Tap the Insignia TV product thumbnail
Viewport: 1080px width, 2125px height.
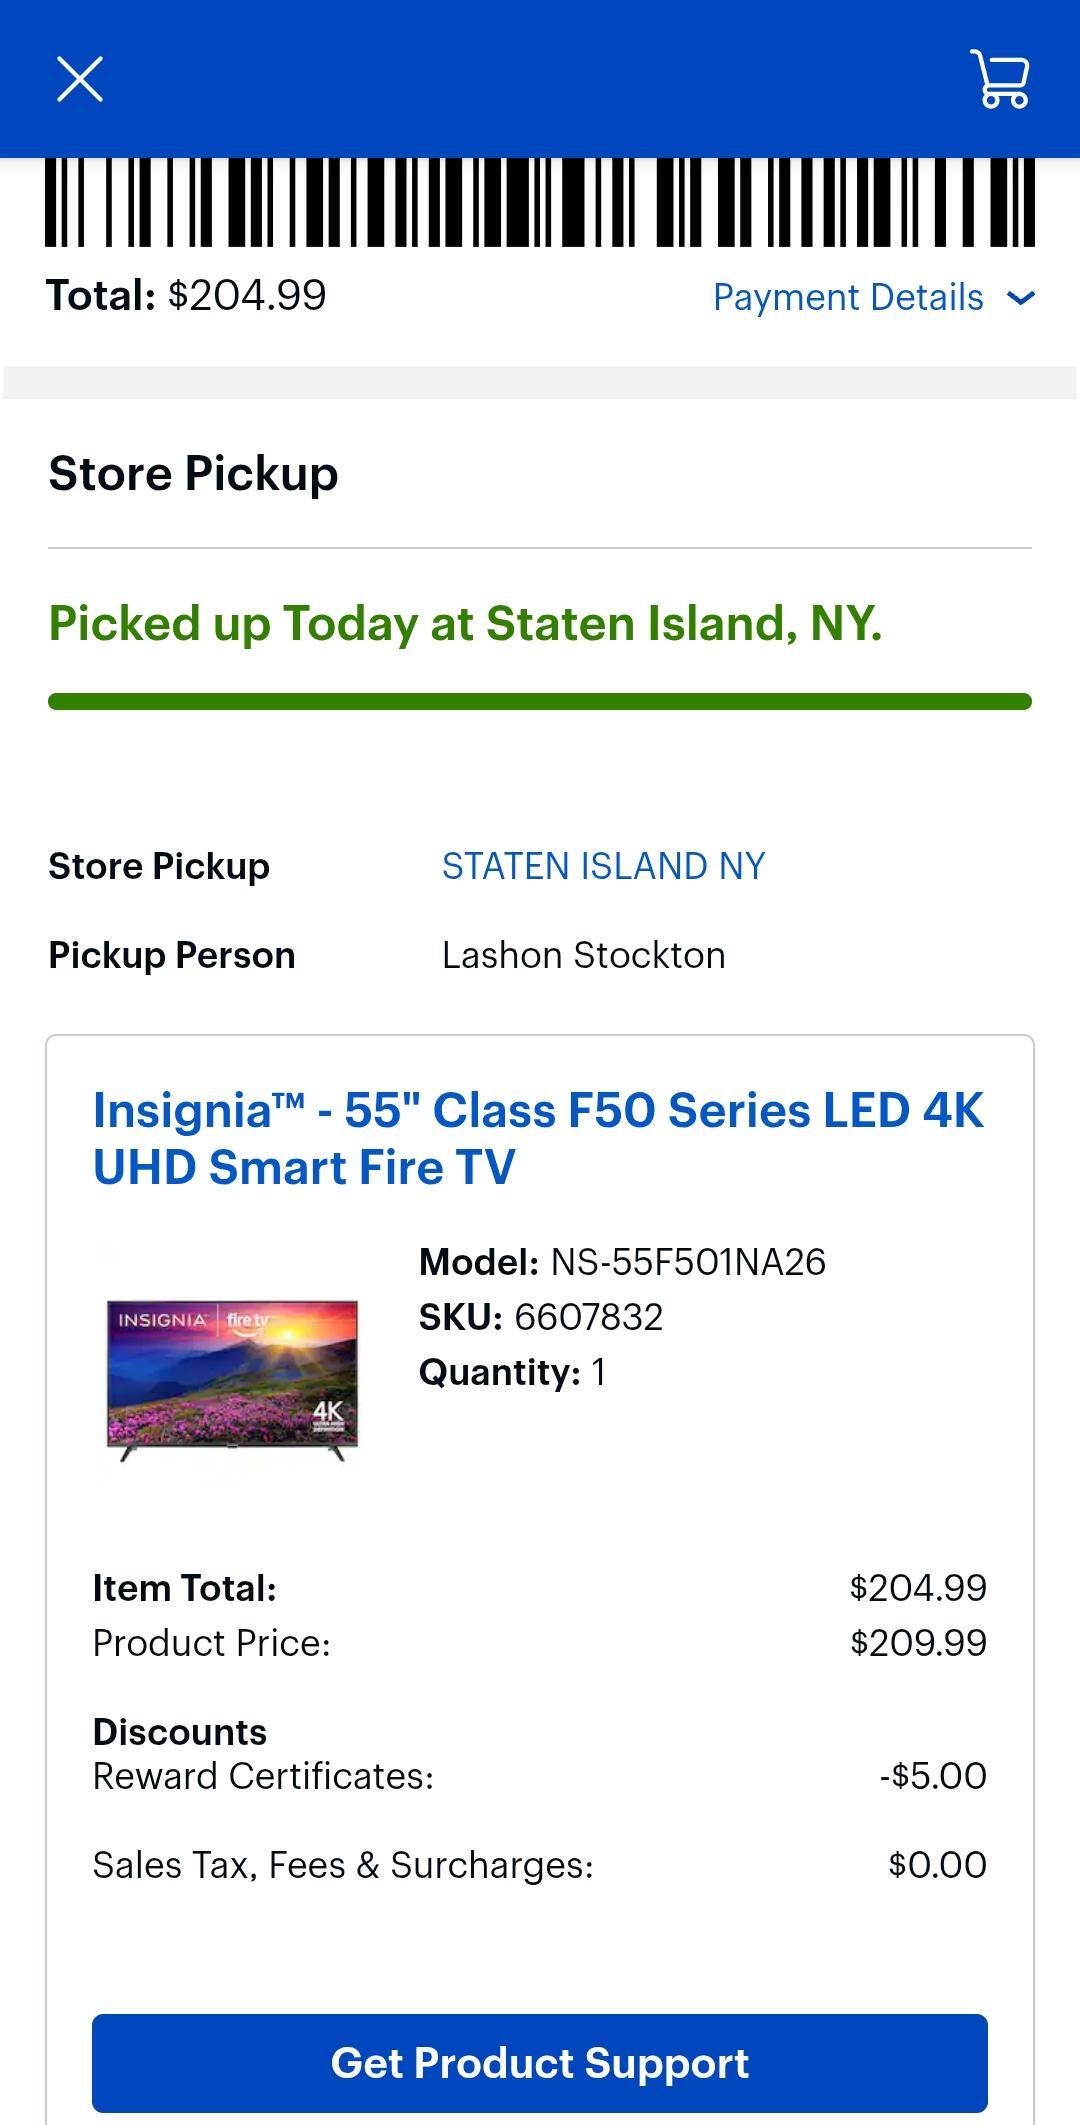pos(232,1379)
